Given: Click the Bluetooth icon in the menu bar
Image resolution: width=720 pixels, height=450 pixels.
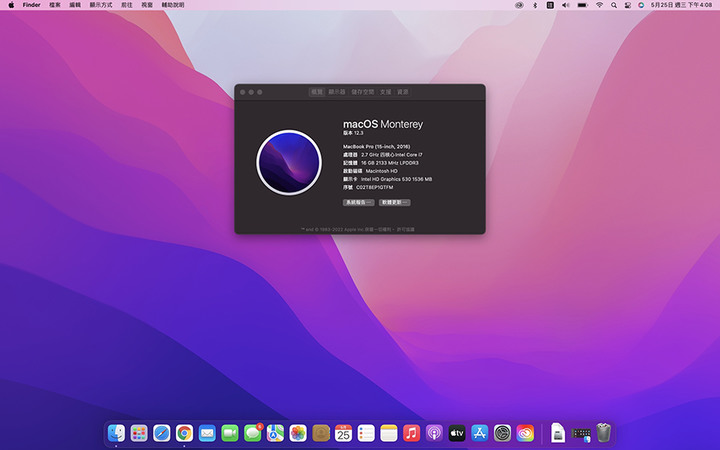Looking at the screenshot, I should pyautogui.click(x=535, y=5).
